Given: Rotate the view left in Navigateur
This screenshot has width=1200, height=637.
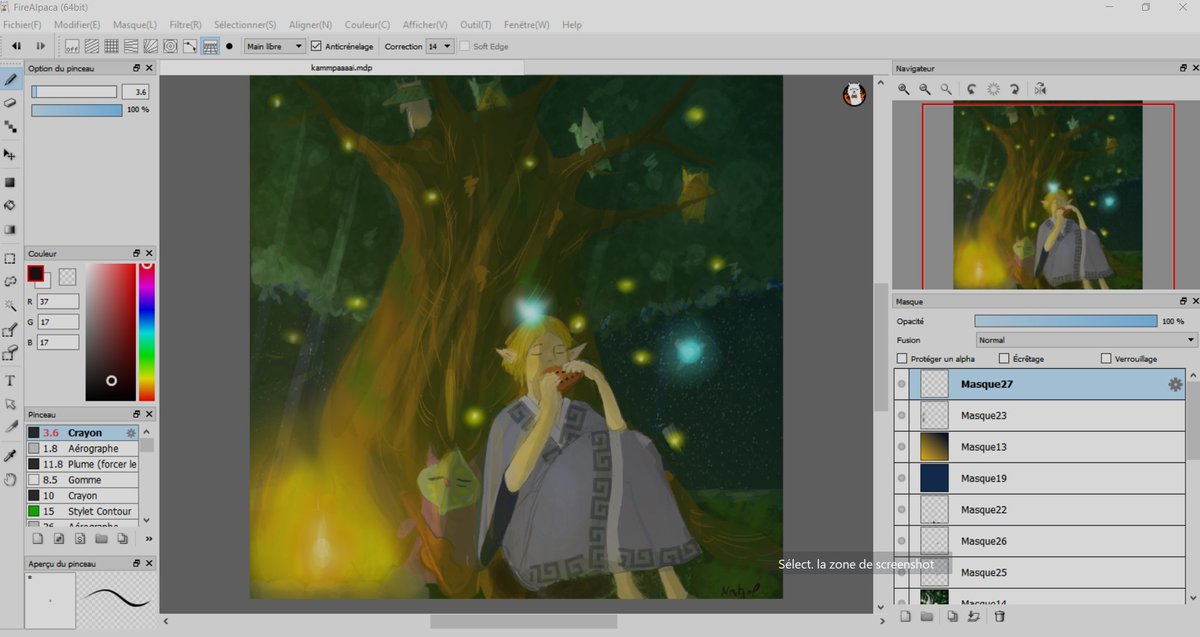Looking at the screenshot, I should pyautogui.click(x=972, y=89).
